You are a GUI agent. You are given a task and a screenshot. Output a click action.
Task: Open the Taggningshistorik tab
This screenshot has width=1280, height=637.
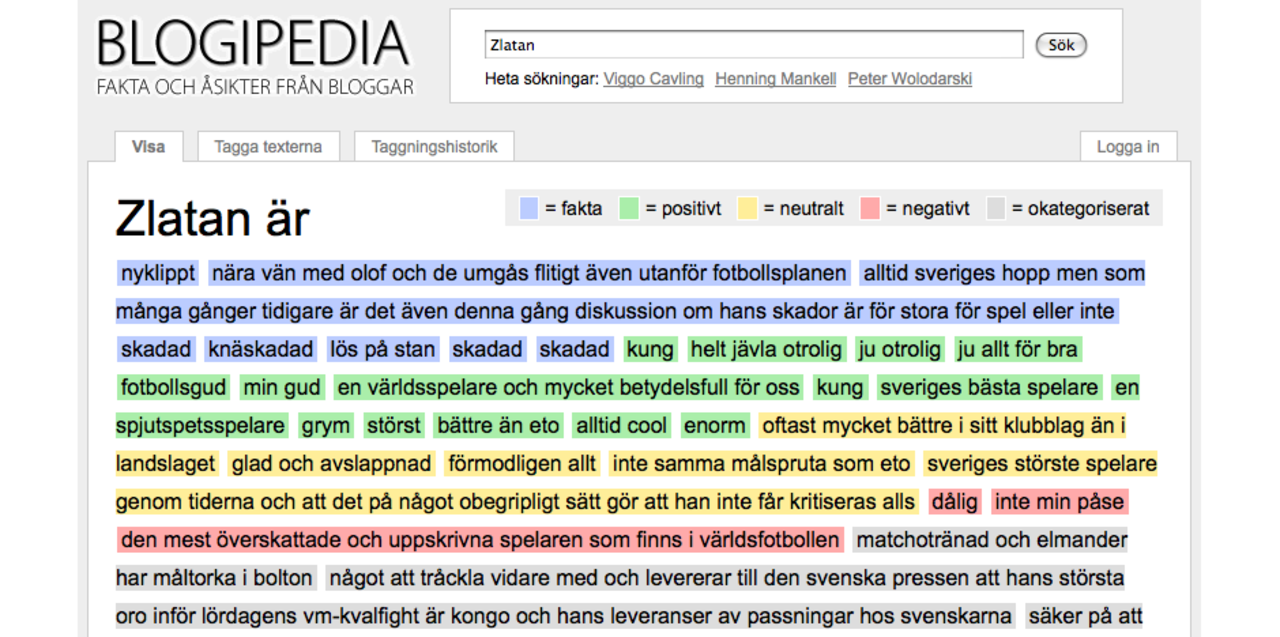coord(433,146)
